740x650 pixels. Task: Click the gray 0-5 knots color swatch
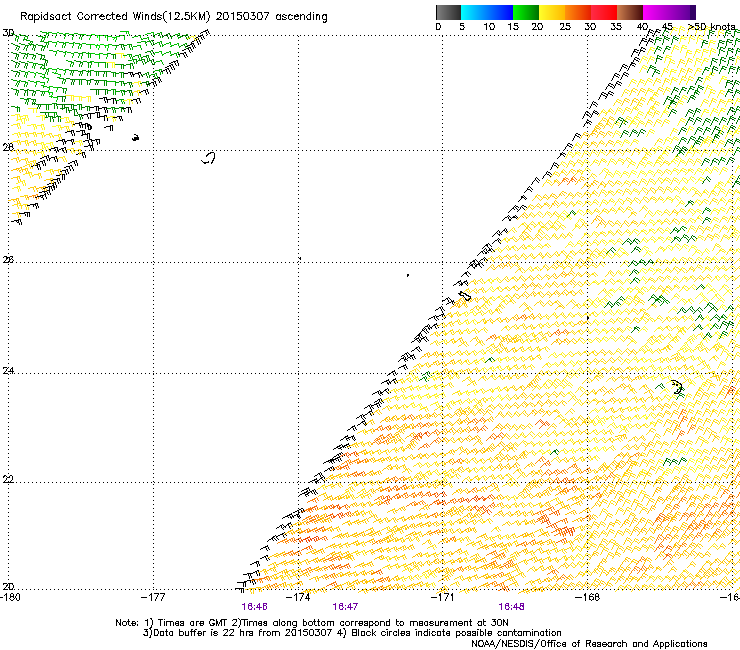pyautogui.click(x=448, y=12)
